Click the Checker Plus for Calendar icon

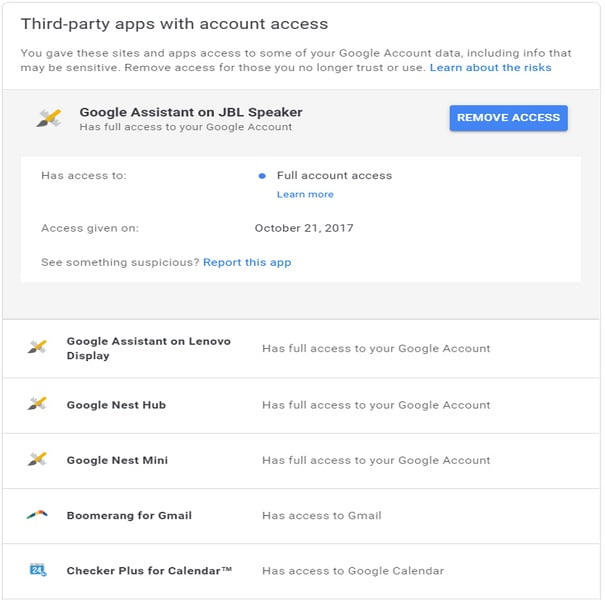(38, 570)
